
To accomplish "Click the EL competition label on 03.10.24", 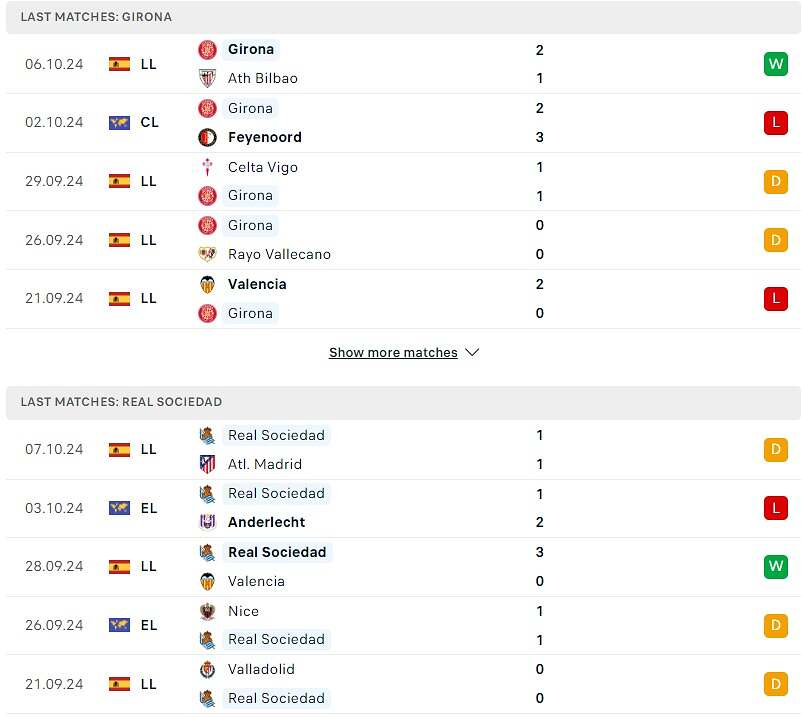I will pyautogui.click(x=149, y=508).
